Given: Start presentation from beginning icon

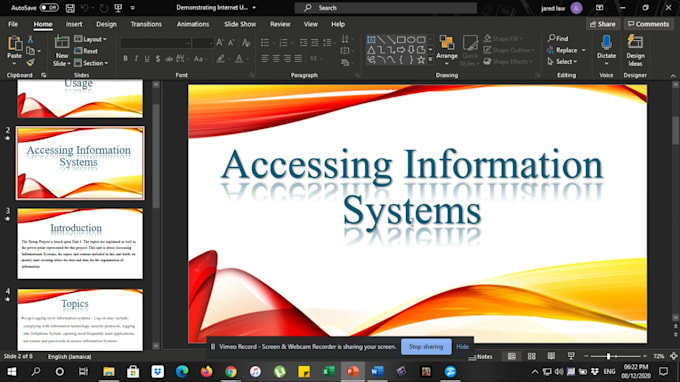Looking at the screenshot, I should pos(118,8).
